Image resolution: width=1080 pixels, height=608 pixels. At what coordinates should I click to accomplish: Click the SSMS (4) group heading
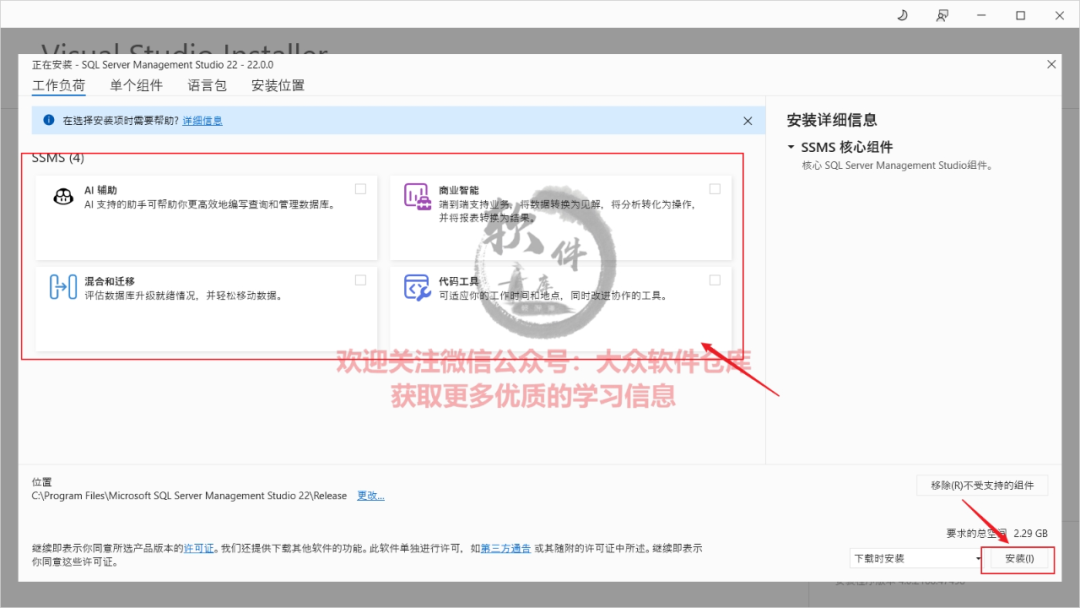58,158
